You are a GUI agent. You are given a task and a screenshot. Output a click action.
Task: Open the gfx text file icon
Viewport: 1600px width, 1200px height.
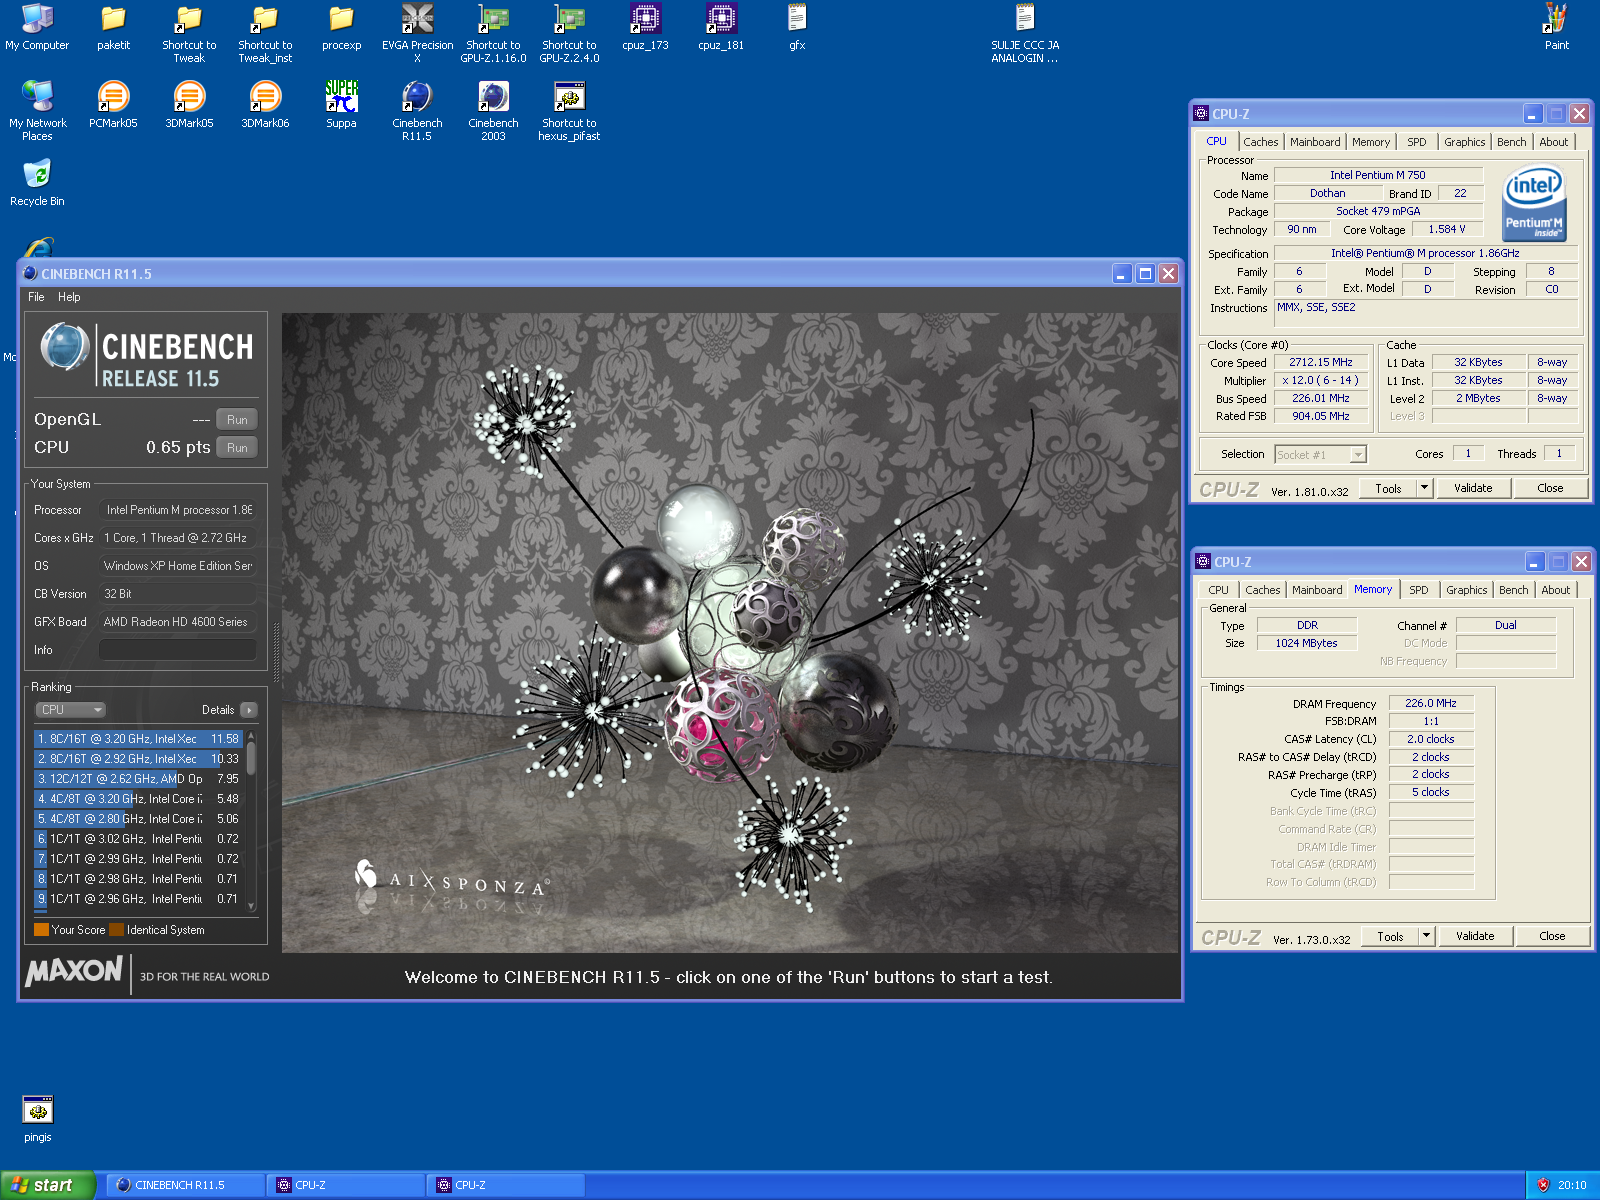click(x=797, y=27)
